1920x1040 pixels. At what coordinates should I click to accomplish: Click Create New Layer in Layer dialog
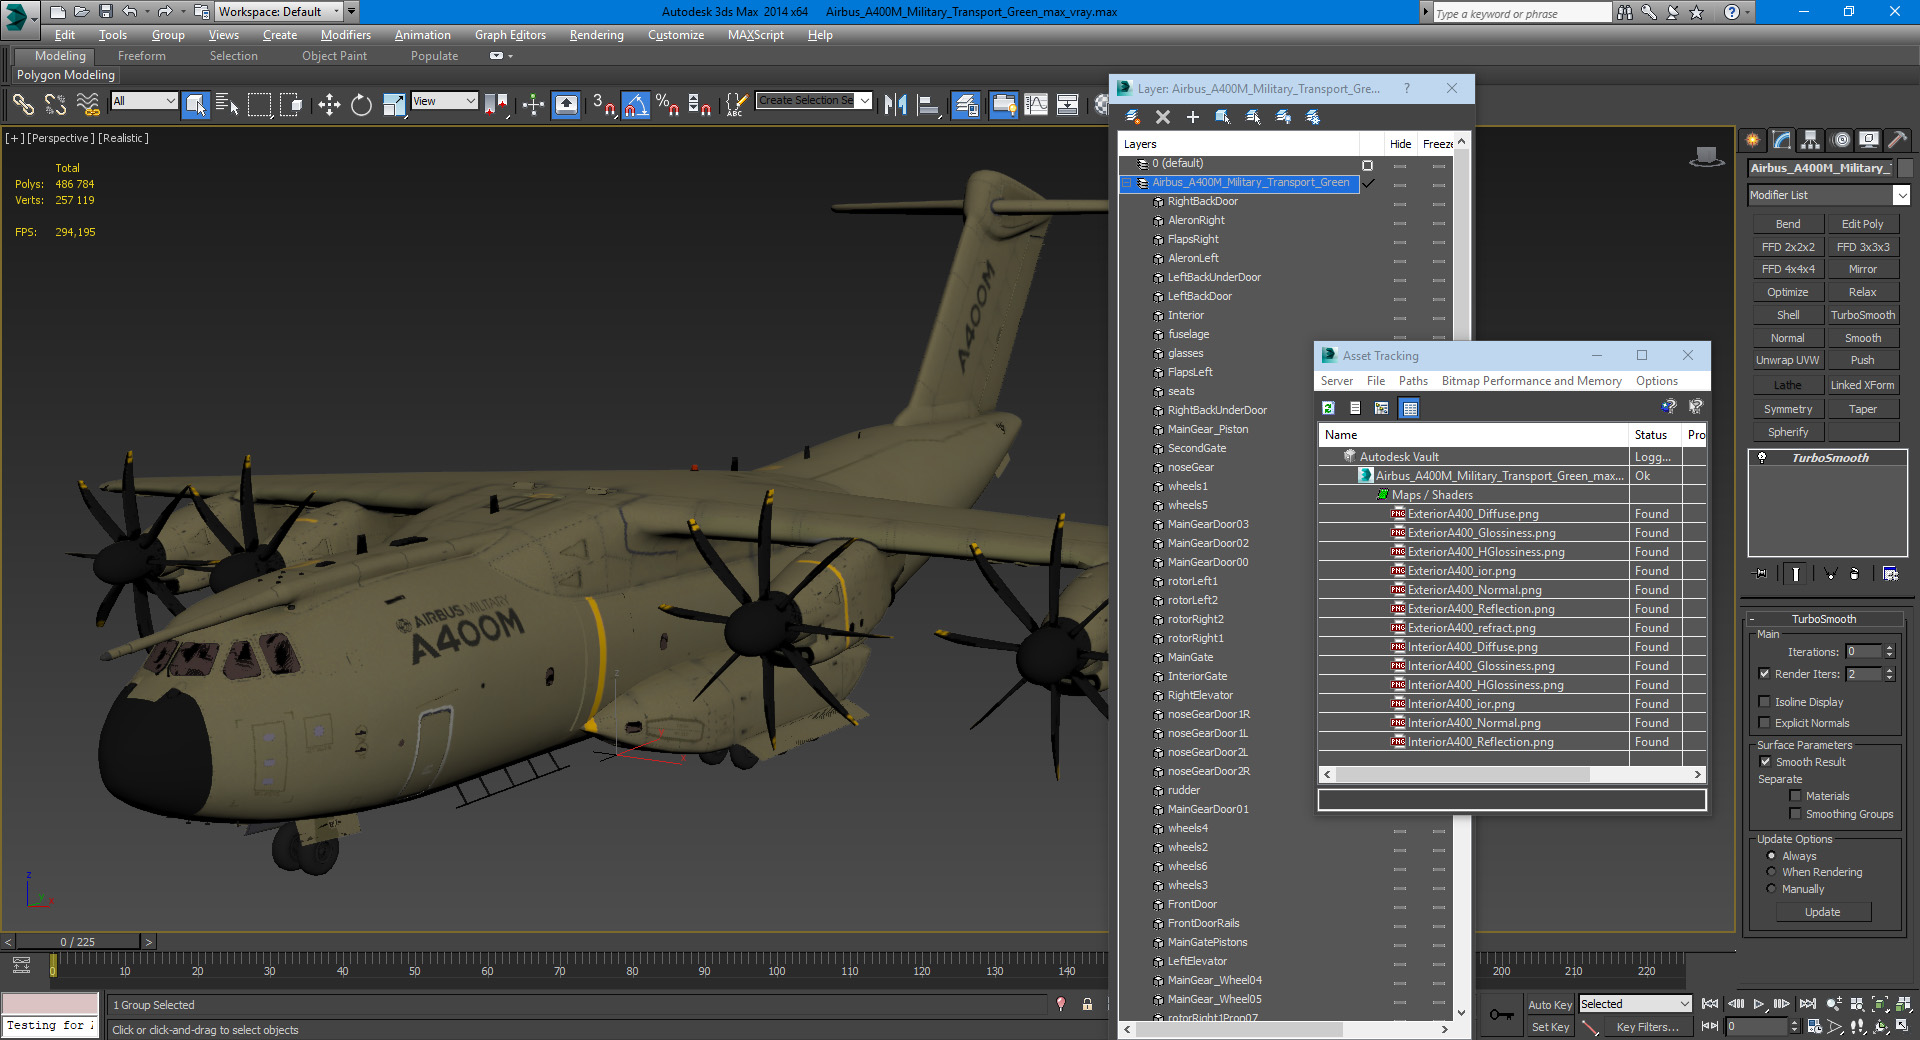(x=1133, y=117)
